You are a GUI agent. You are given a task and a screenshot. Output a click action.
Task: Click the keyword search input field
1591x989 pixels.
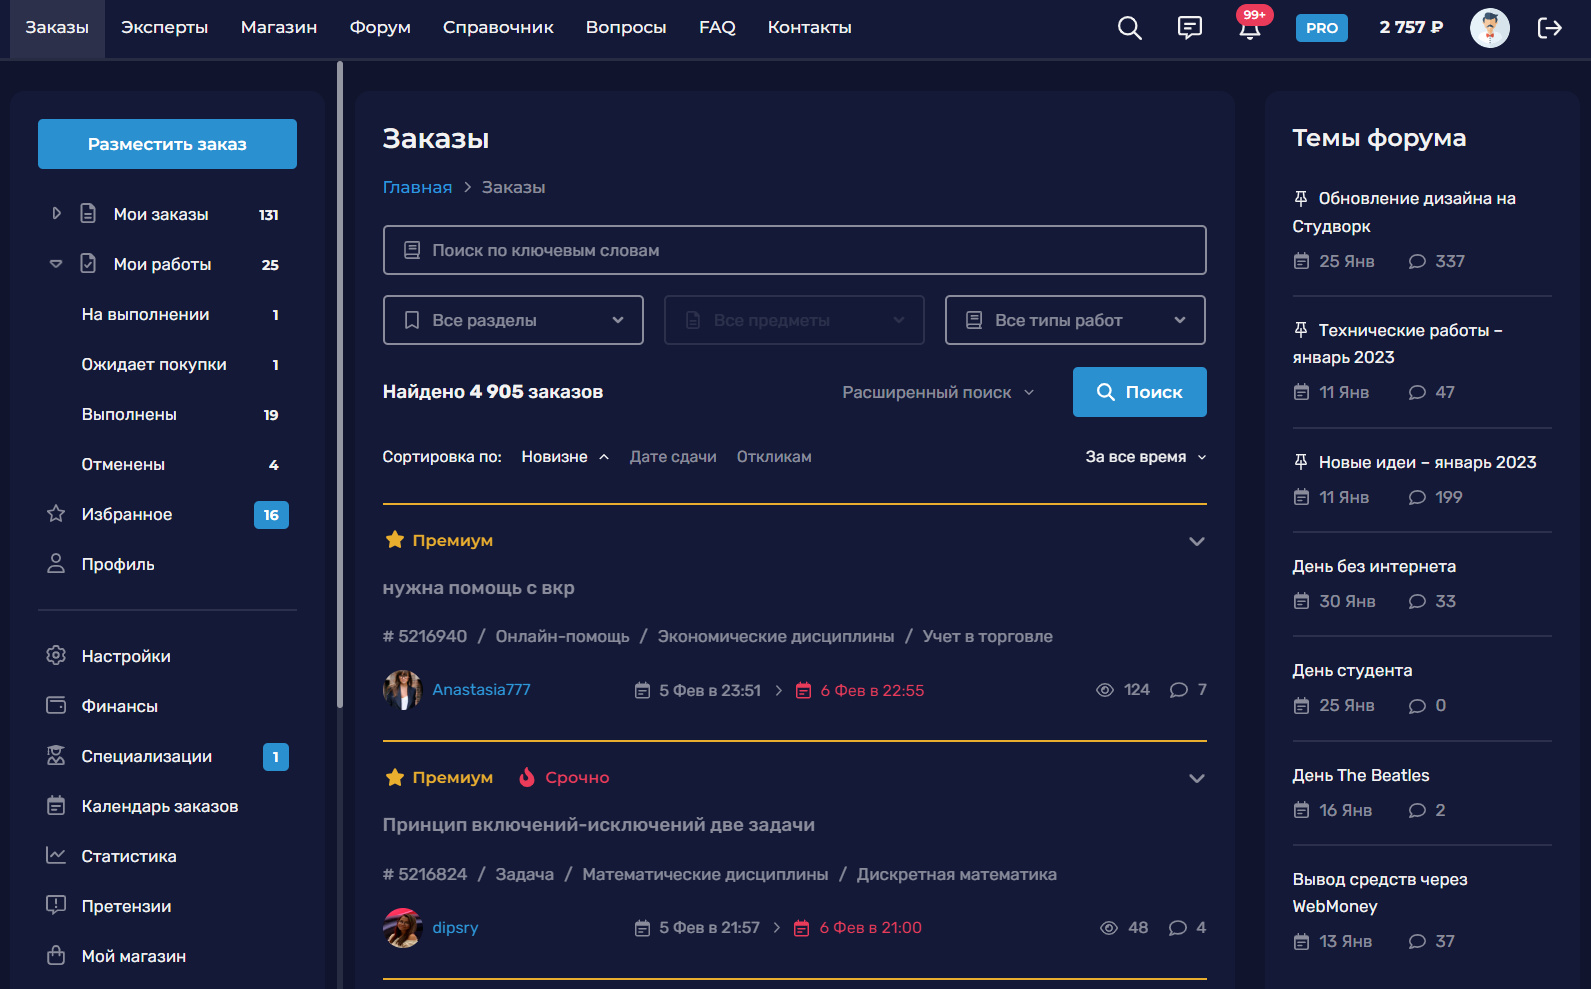[794, 250]
